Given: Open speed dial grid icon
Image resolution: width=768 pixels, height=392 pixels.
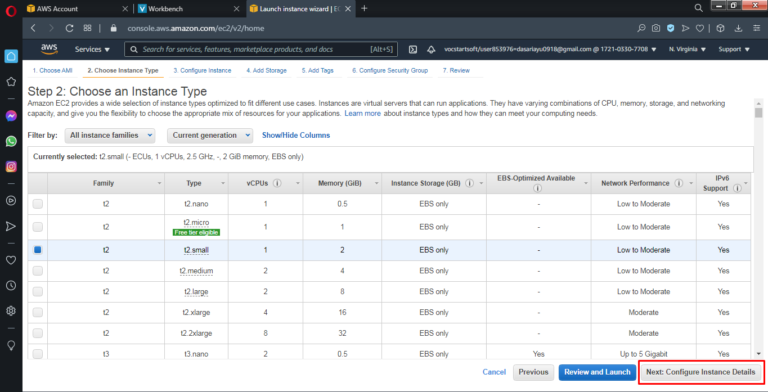Looking at the screenshot, I should pyautogui.click(x=87, y=28).
